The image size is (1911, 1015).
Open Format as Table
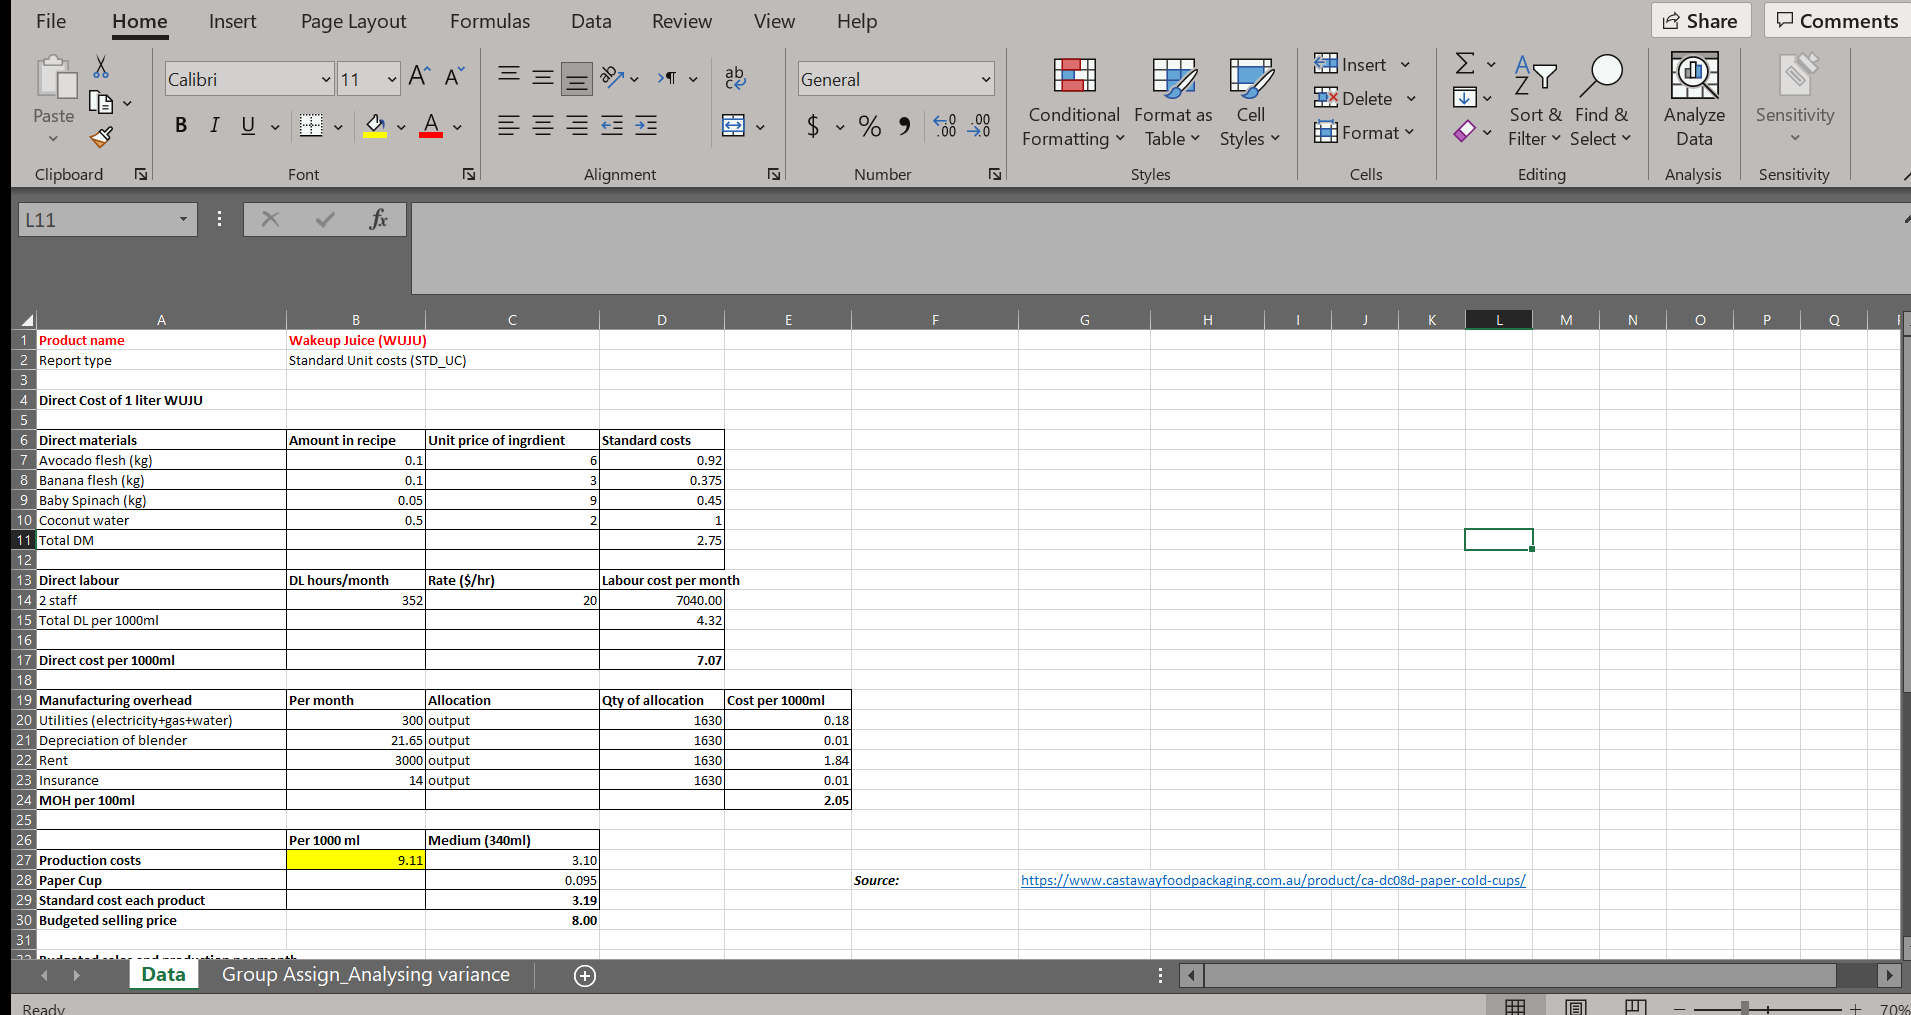pyautogui.click(x=1173, y=102)
